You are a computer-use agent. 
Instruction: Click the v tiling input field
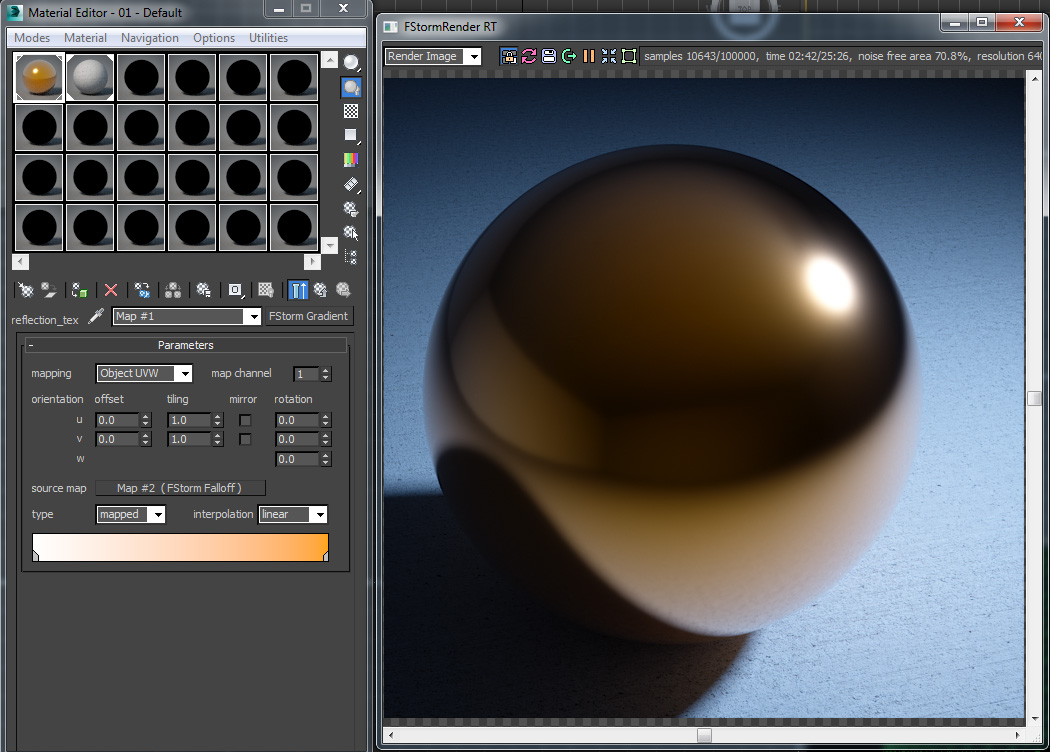(x=190, y=439)
